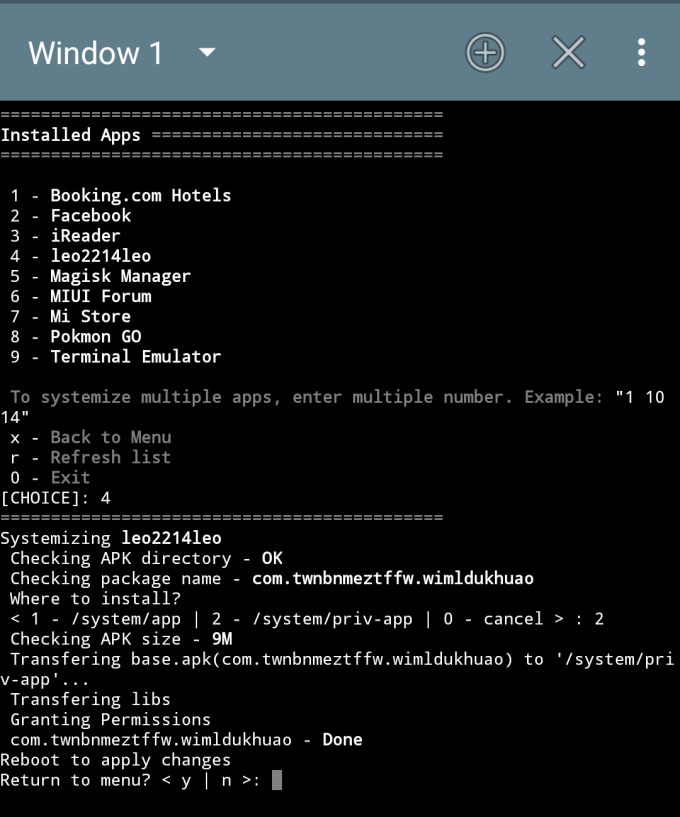The height and width of the screenshot is (817, 680).
Task: Tap the leo2214leo app entry
Action: 81,256
